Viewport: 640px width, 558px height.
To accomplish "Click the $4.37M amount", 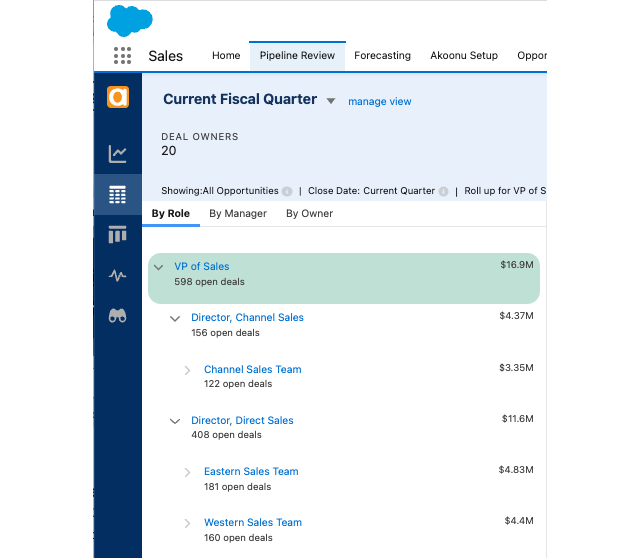I will (516, 316).
